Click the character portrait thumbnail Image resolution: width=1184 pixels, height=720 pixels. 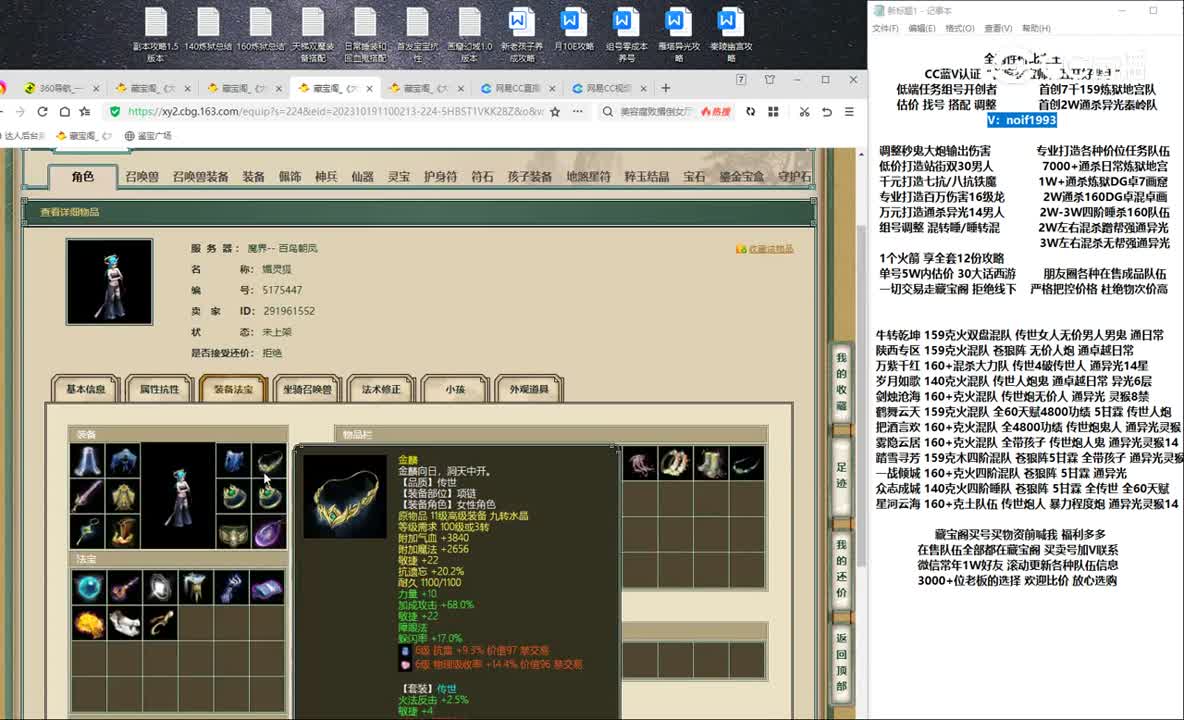point(109,282)
